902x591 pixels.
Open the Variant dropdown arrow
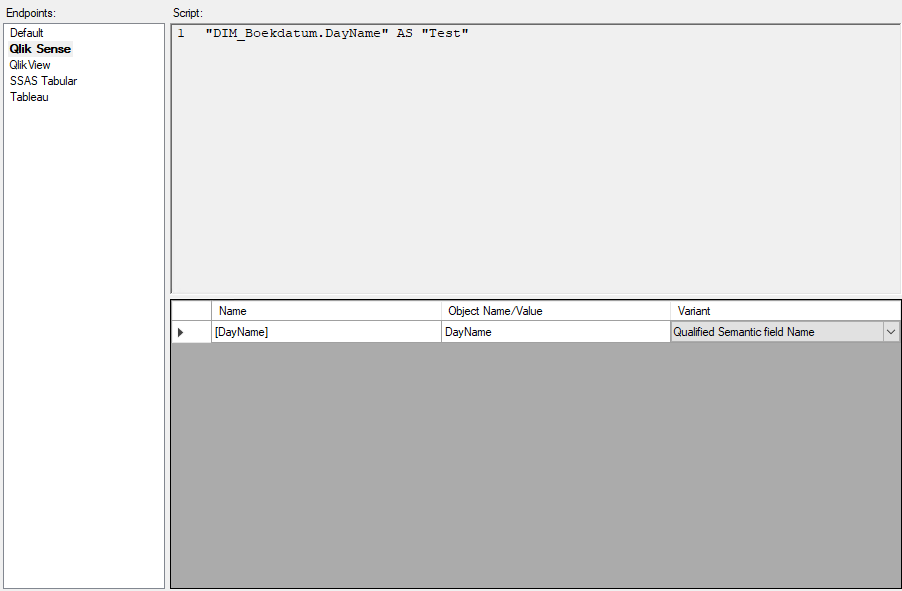pos(891,332)
